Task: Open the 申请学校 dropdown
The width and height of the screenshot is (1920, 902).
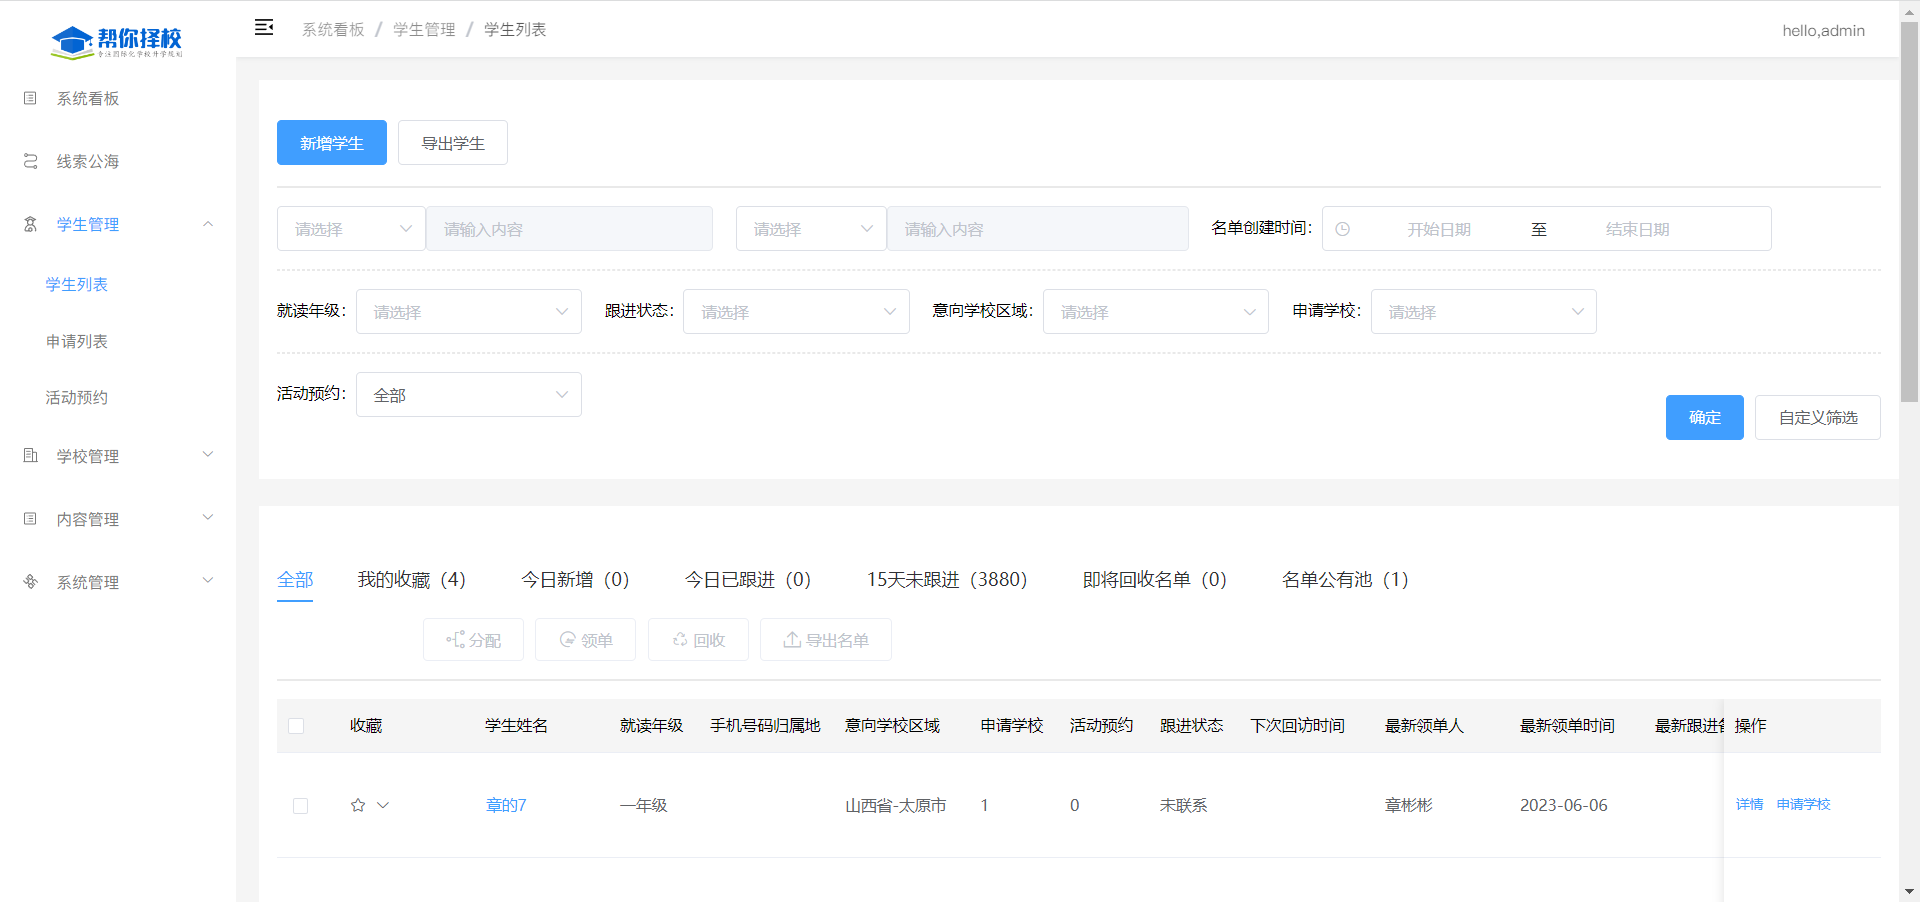Action: click(x=1484, y=312)
